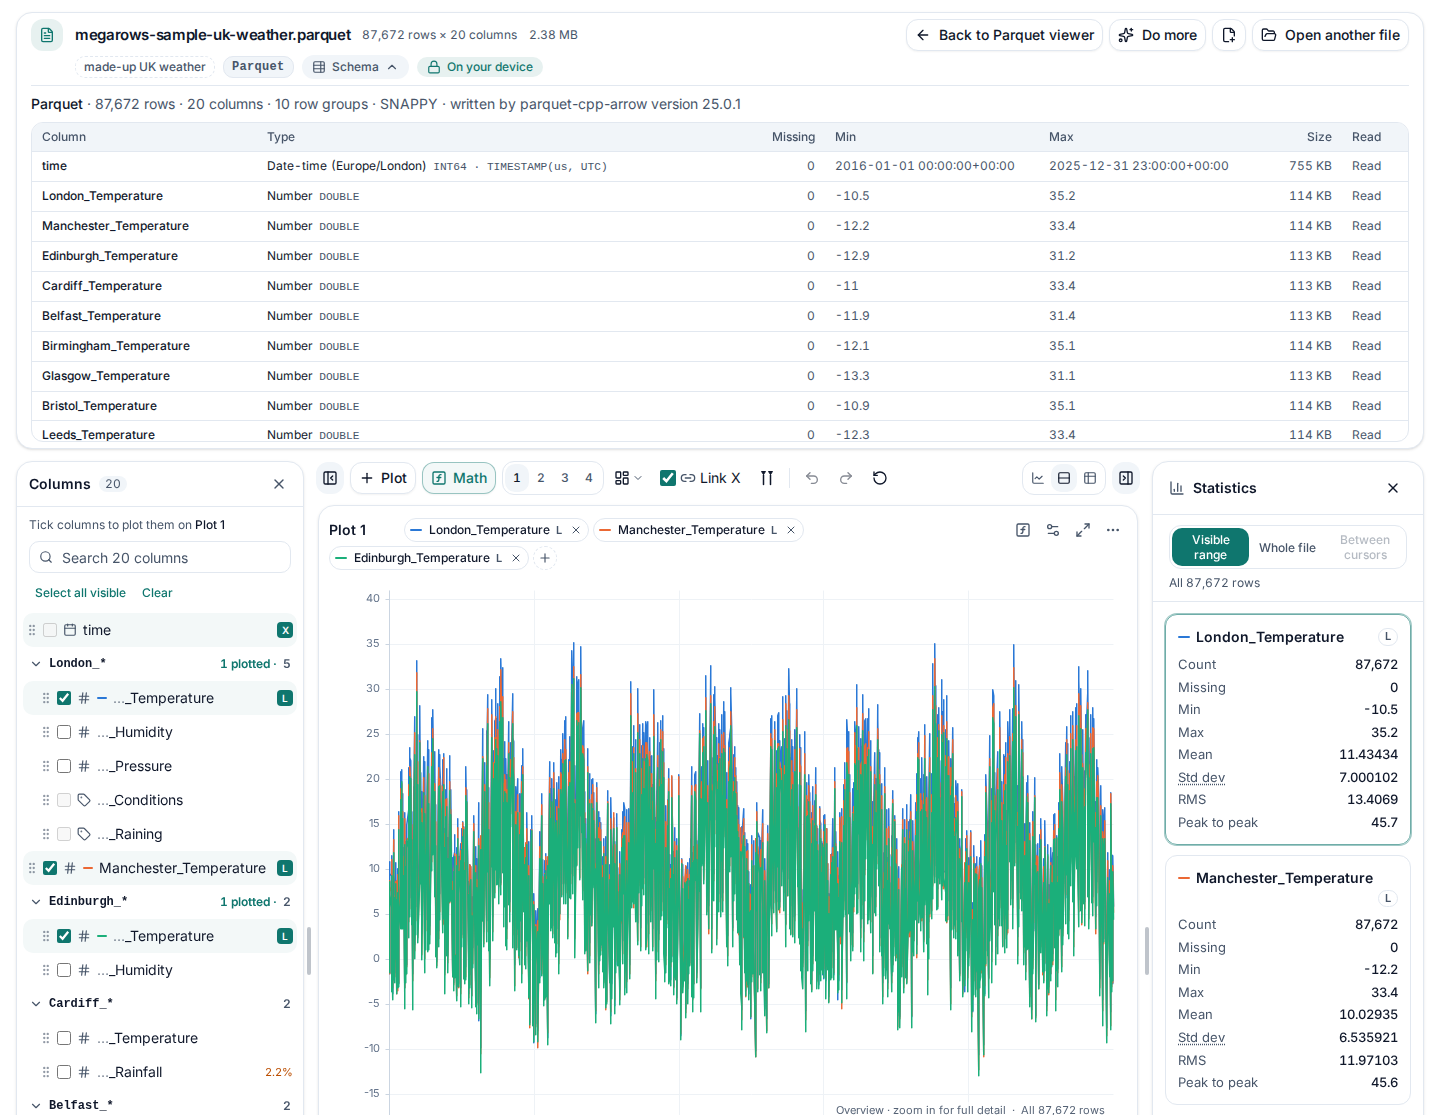The image size is (1440, 1115).
Task: Close the Statistics panel
Action: (x=1393, y=488)
